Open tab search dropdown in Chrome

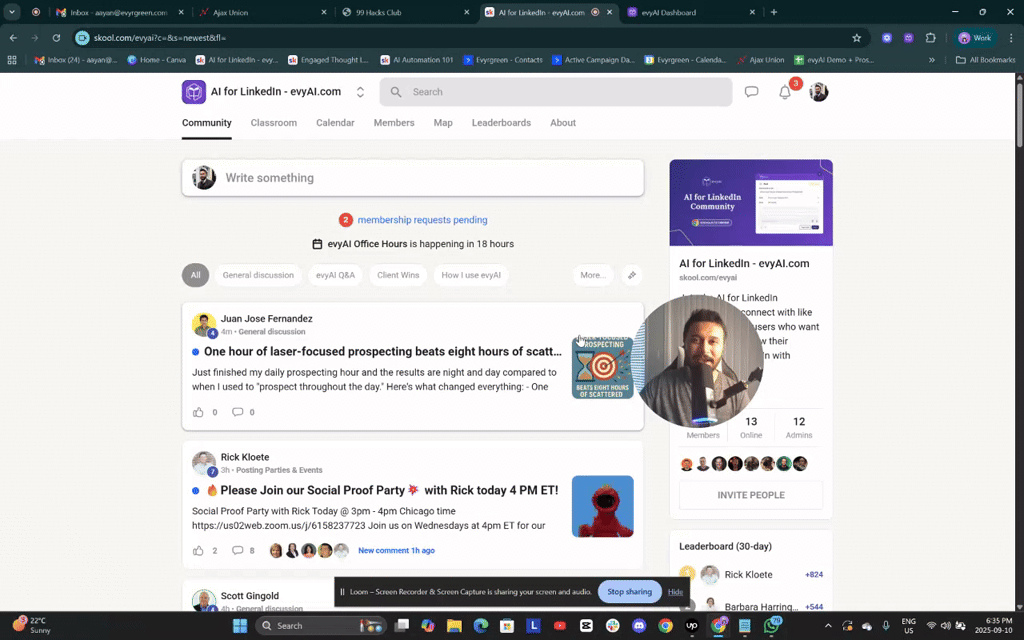coord(12,12)
